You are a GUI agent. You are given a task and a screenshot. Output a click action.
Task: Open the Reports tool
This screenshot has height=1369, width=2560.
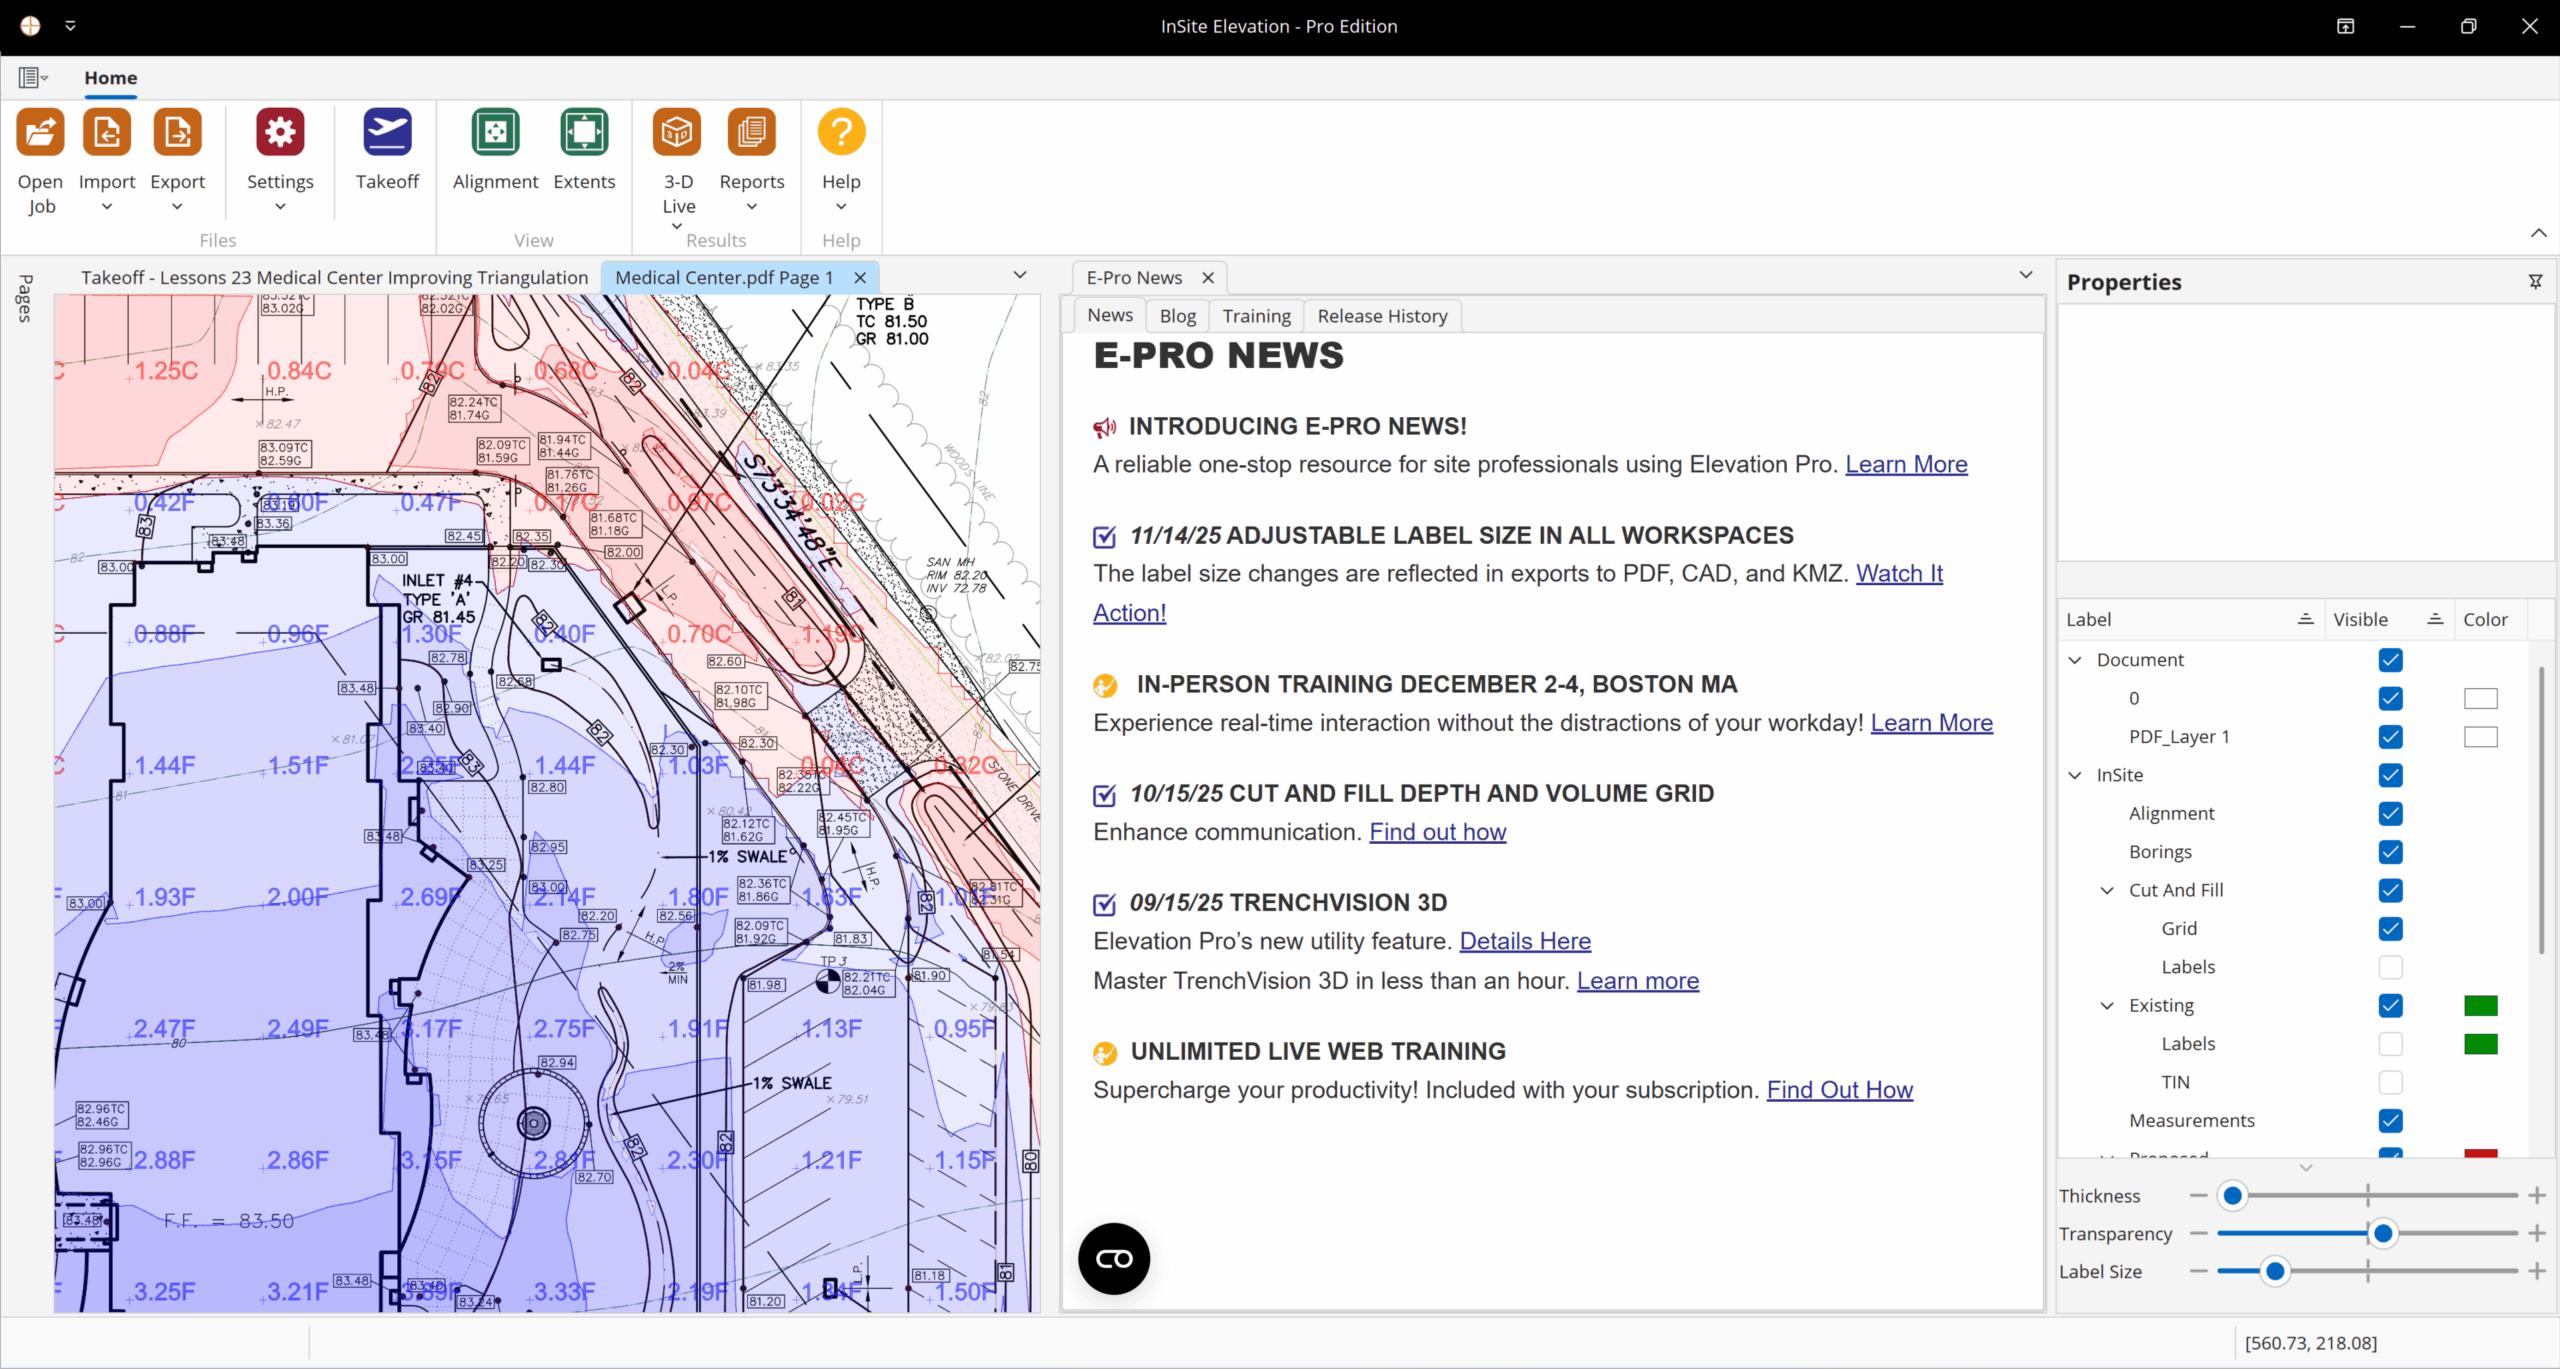point(752,131)
